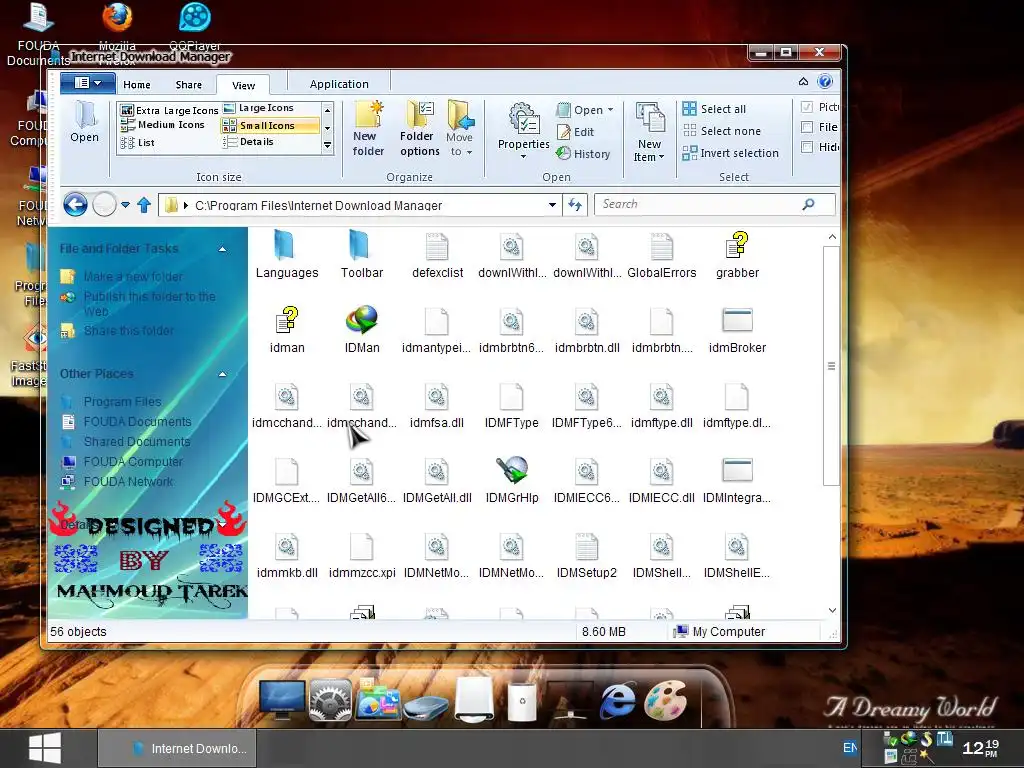Click Select none
This screenshot has height=768, width=1024.
(x=721, y=131)
